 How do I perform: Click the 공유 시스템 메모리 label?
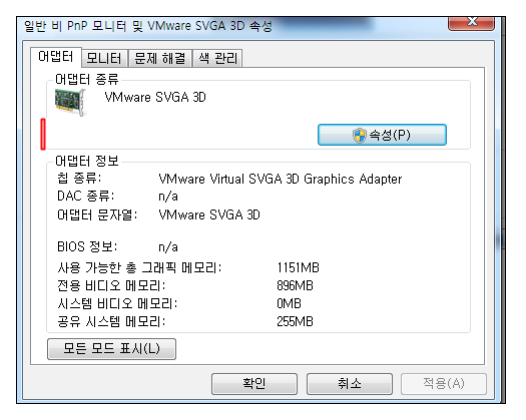111,321
